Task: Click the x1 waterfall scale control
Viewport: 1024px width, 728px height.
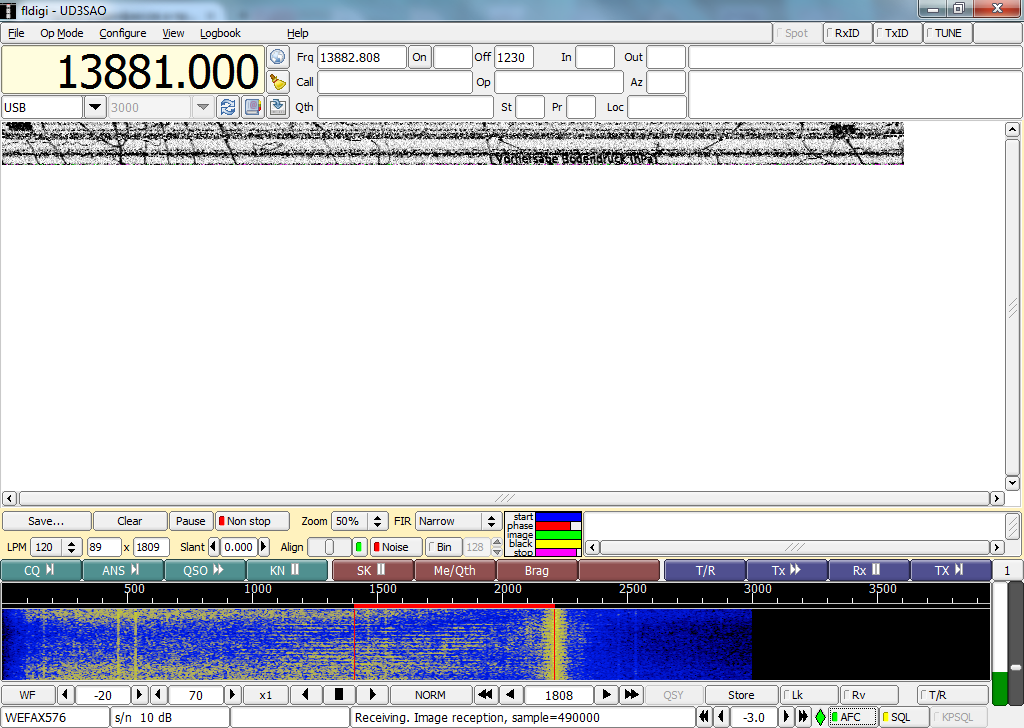Action: tap(265, 694)
